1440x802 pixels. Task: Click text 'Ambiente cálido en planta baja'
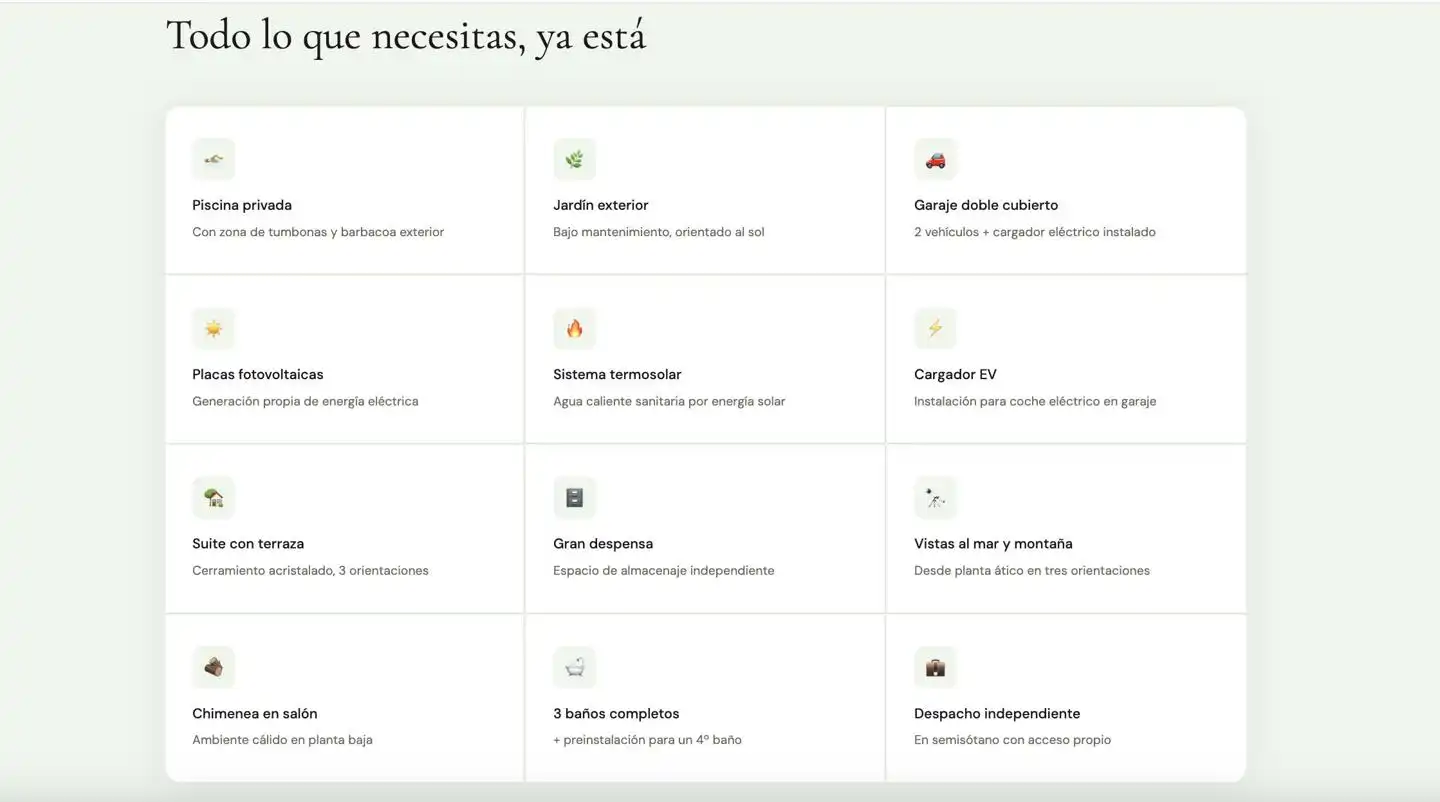282,740
